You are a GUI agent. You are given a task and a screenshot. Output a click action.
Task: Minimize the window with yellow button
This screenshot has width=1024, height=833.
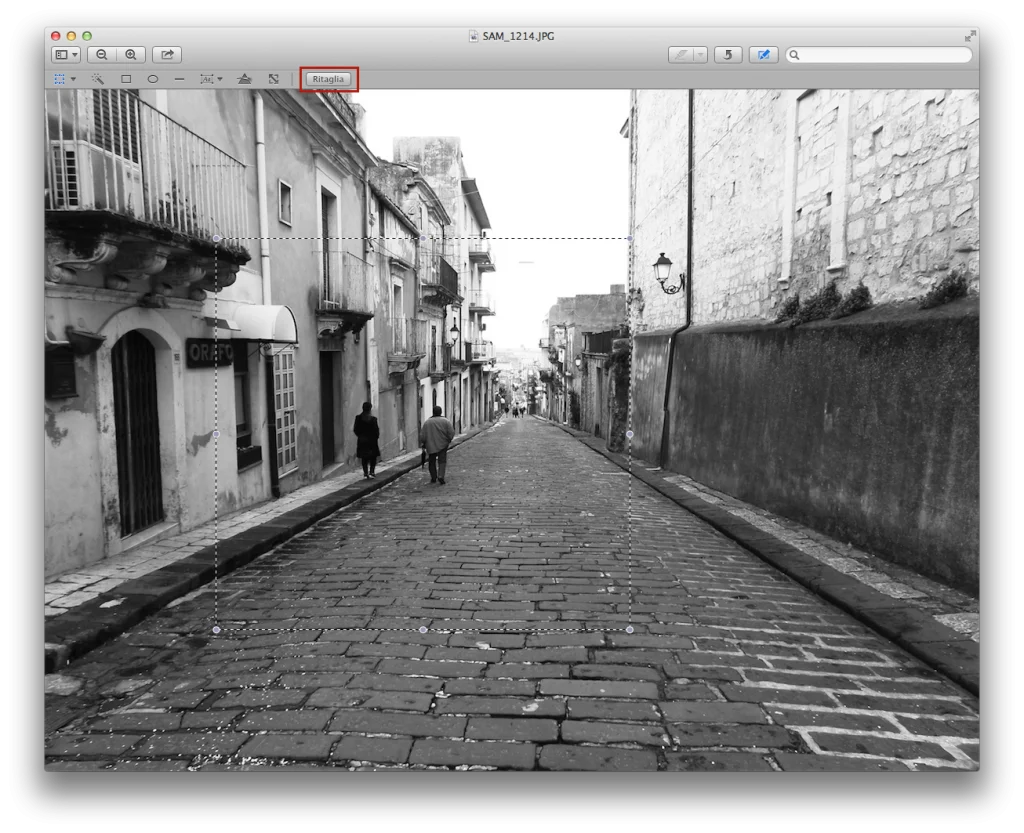pyautogui.click(x=71, y=36)
